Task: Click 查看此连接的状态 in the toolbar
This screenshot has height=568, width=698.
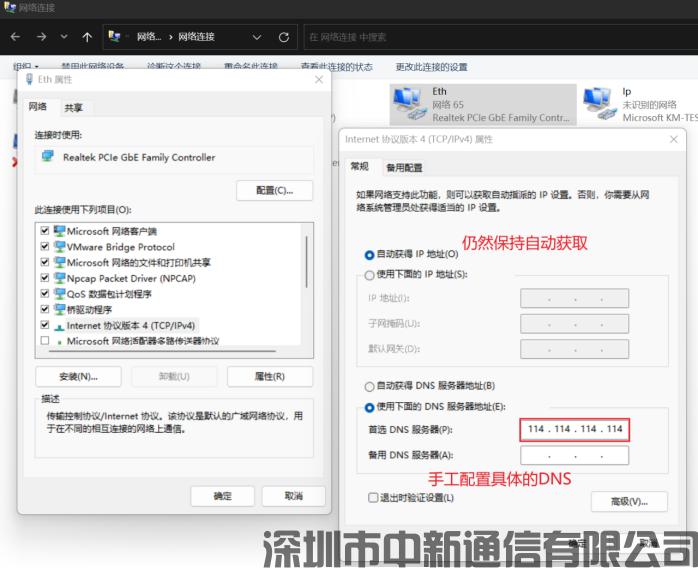Action: click(x=337, y=67)
